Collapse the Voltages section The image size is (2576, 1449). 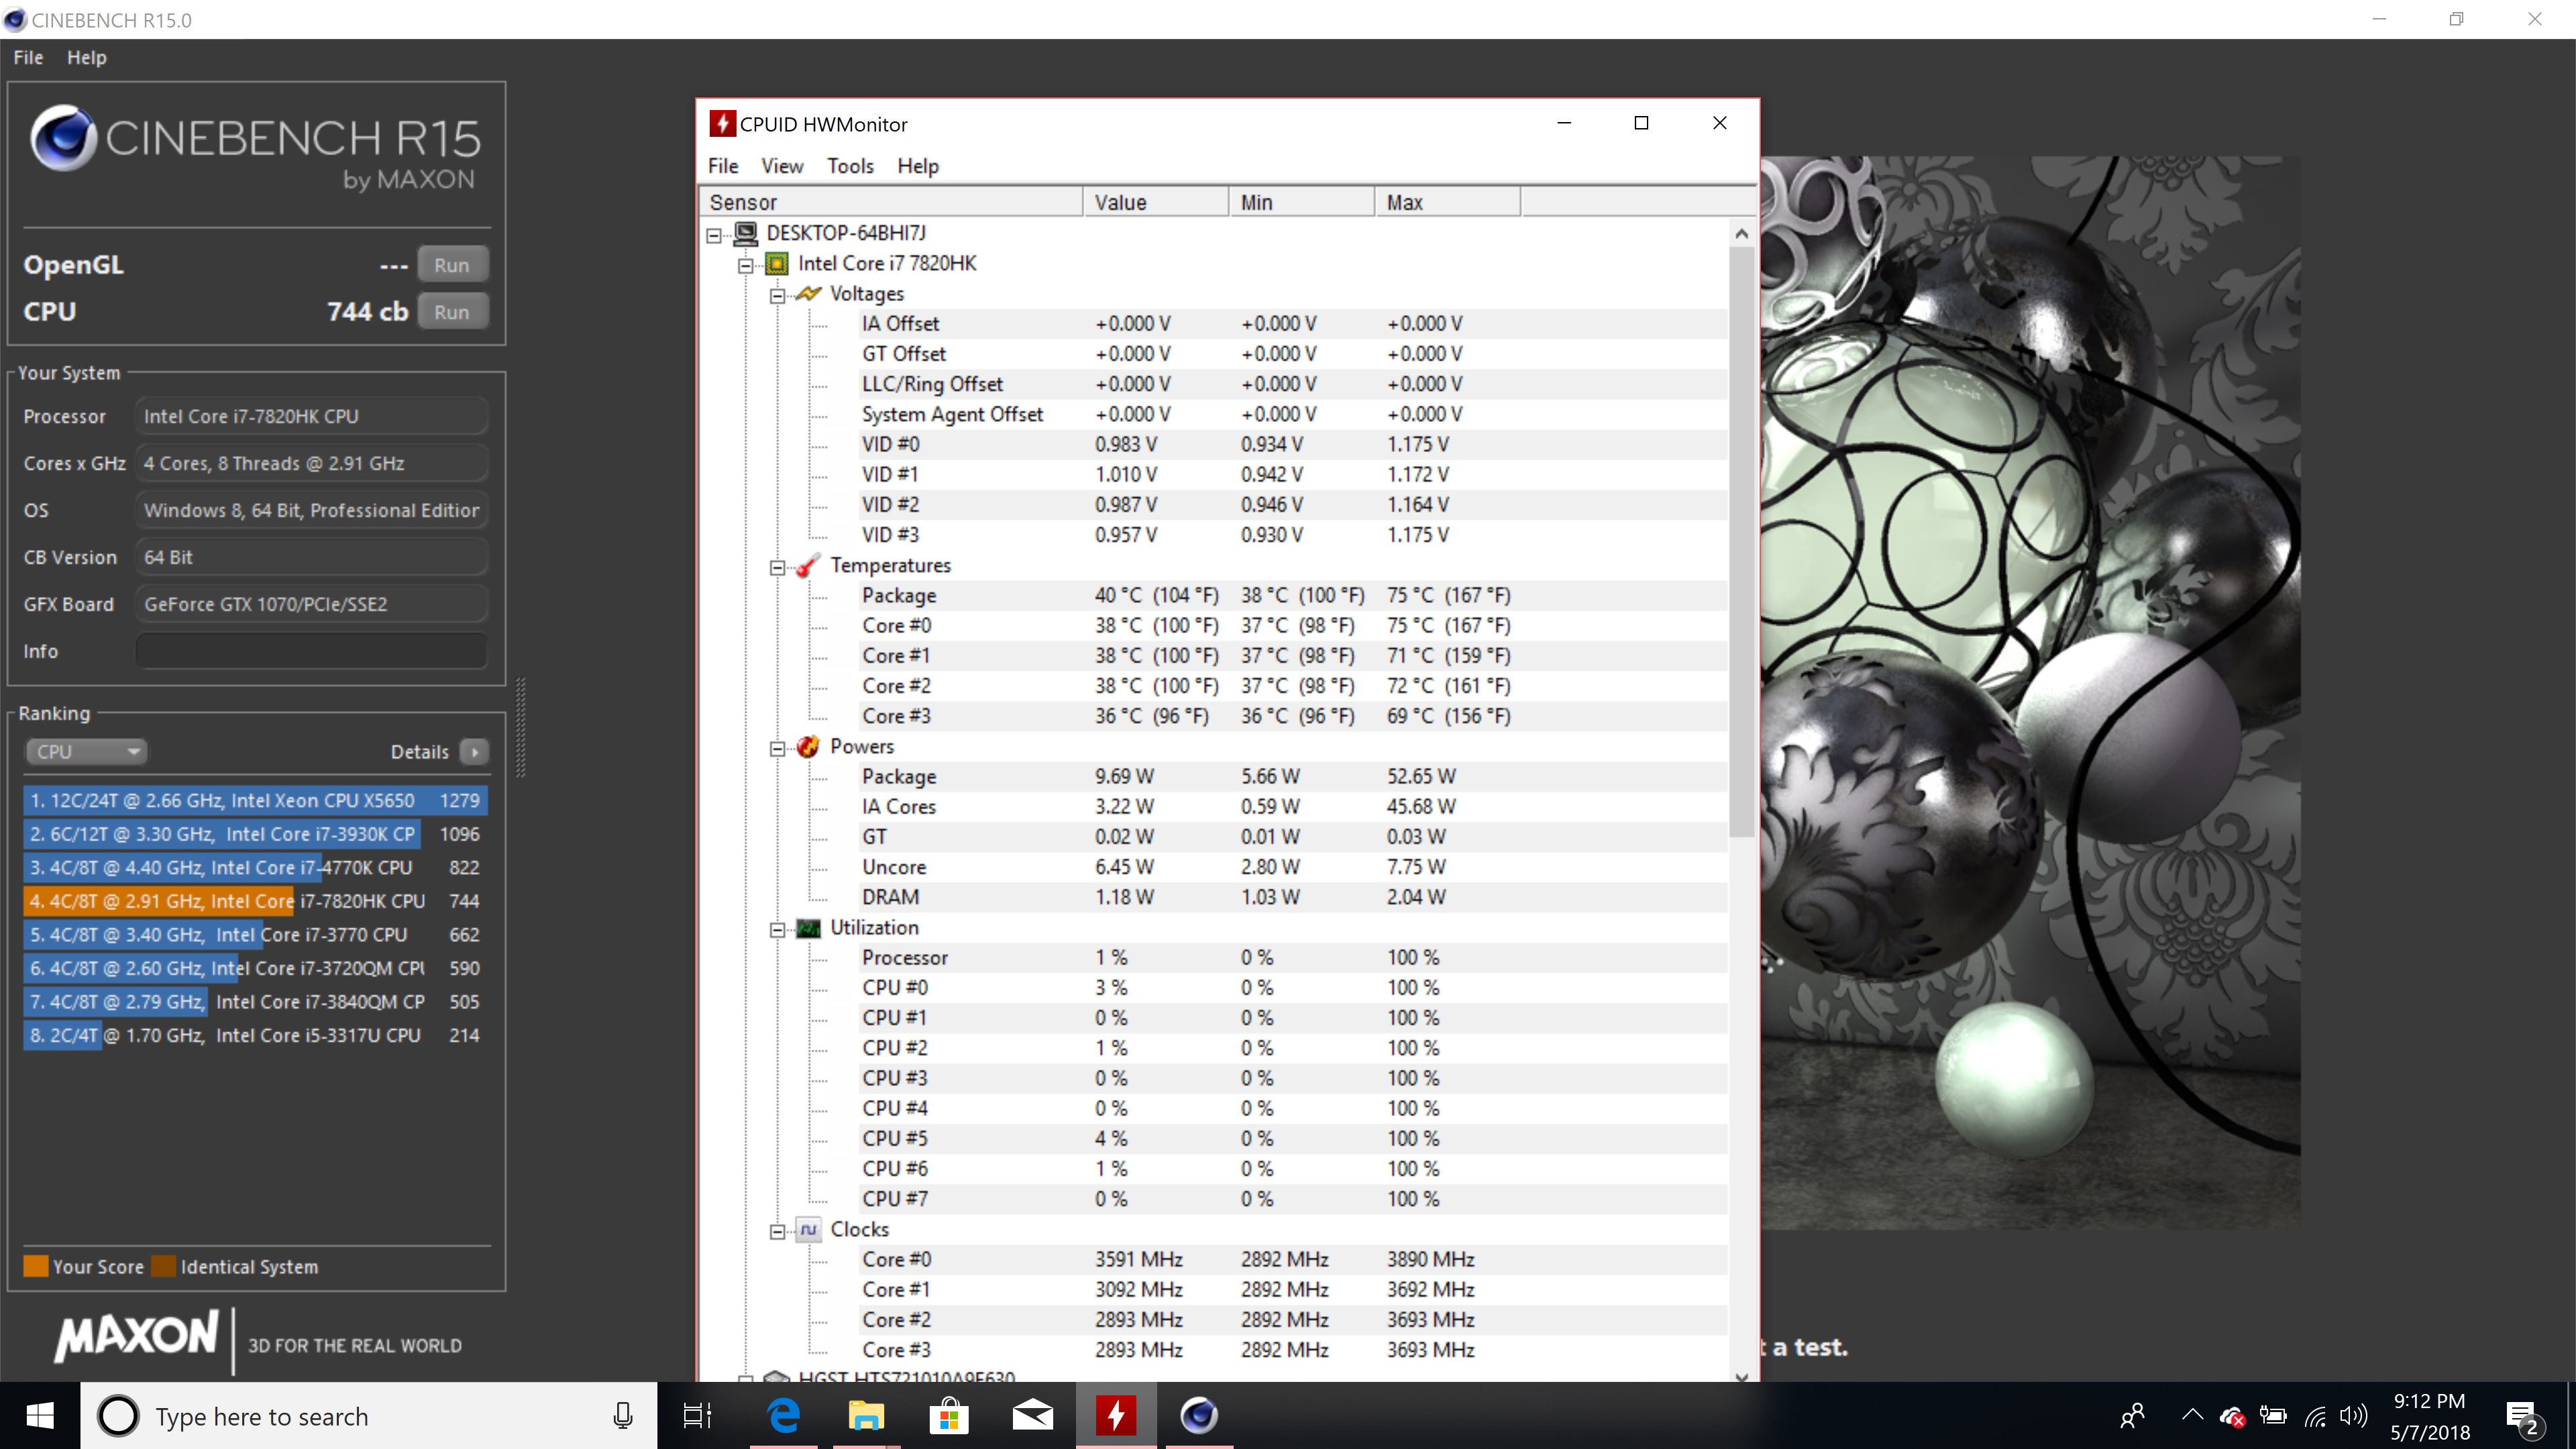(777, 296)
